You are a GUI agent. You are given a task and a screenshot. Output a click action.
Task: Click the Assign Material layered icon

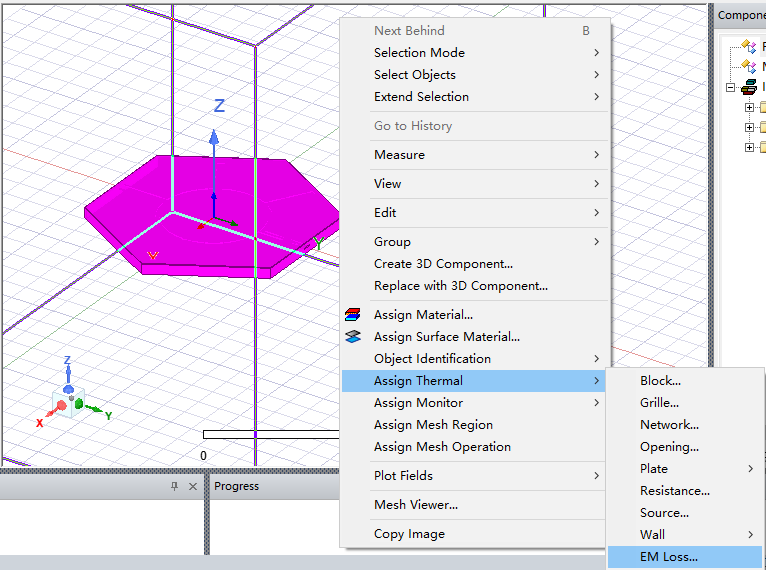352,315
